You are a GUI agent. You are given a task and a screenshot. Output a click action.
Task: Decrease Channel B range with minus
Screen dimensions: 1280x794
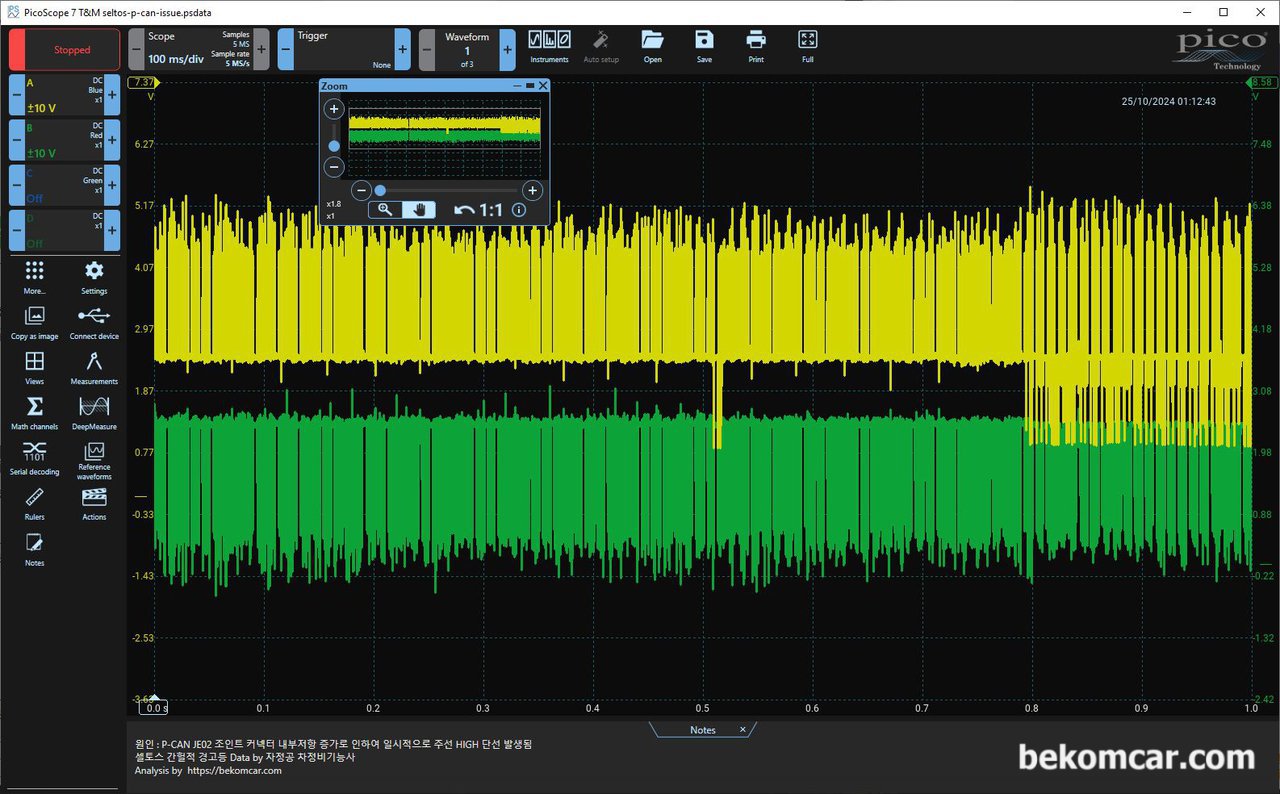pos(17,141)
